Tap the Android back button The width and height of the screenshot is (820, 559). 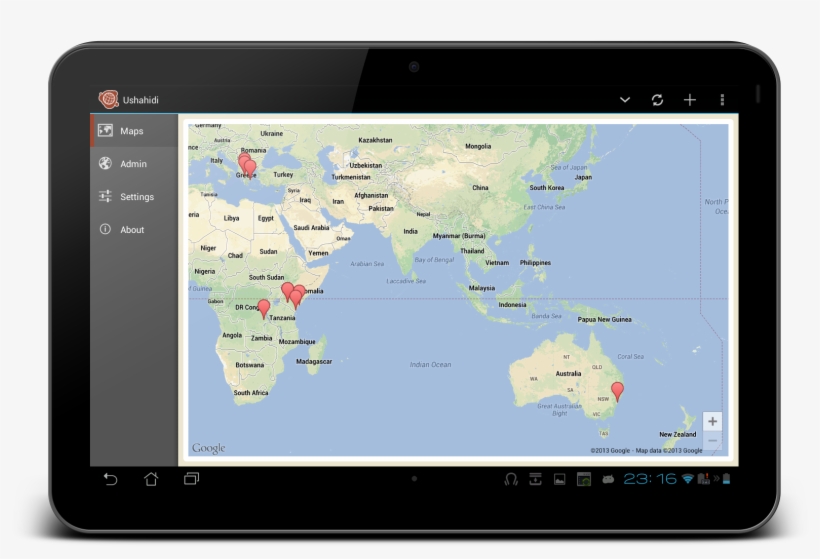[110, 479]
